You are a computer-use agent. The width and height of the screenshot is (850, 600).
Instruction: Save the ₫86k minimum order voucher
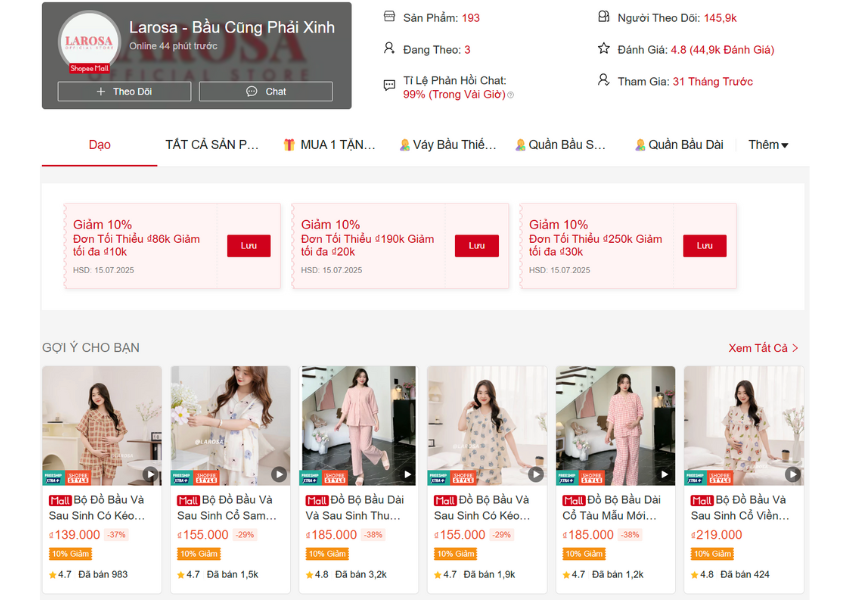(248, 246)
